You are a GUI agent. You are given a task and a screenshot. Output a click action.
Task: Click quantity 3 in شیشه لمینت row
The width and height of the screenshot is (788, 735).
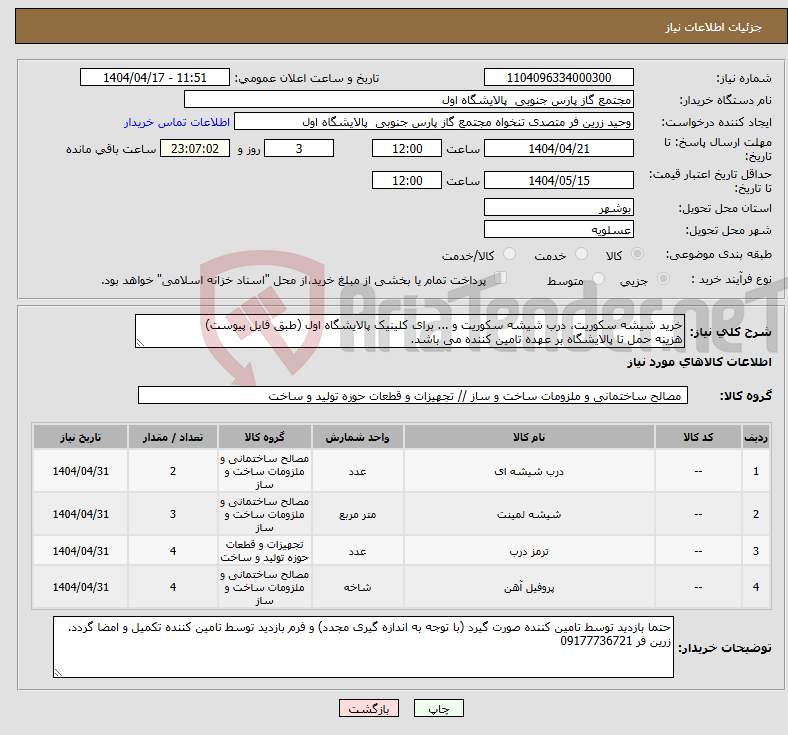tap(173, 514)
